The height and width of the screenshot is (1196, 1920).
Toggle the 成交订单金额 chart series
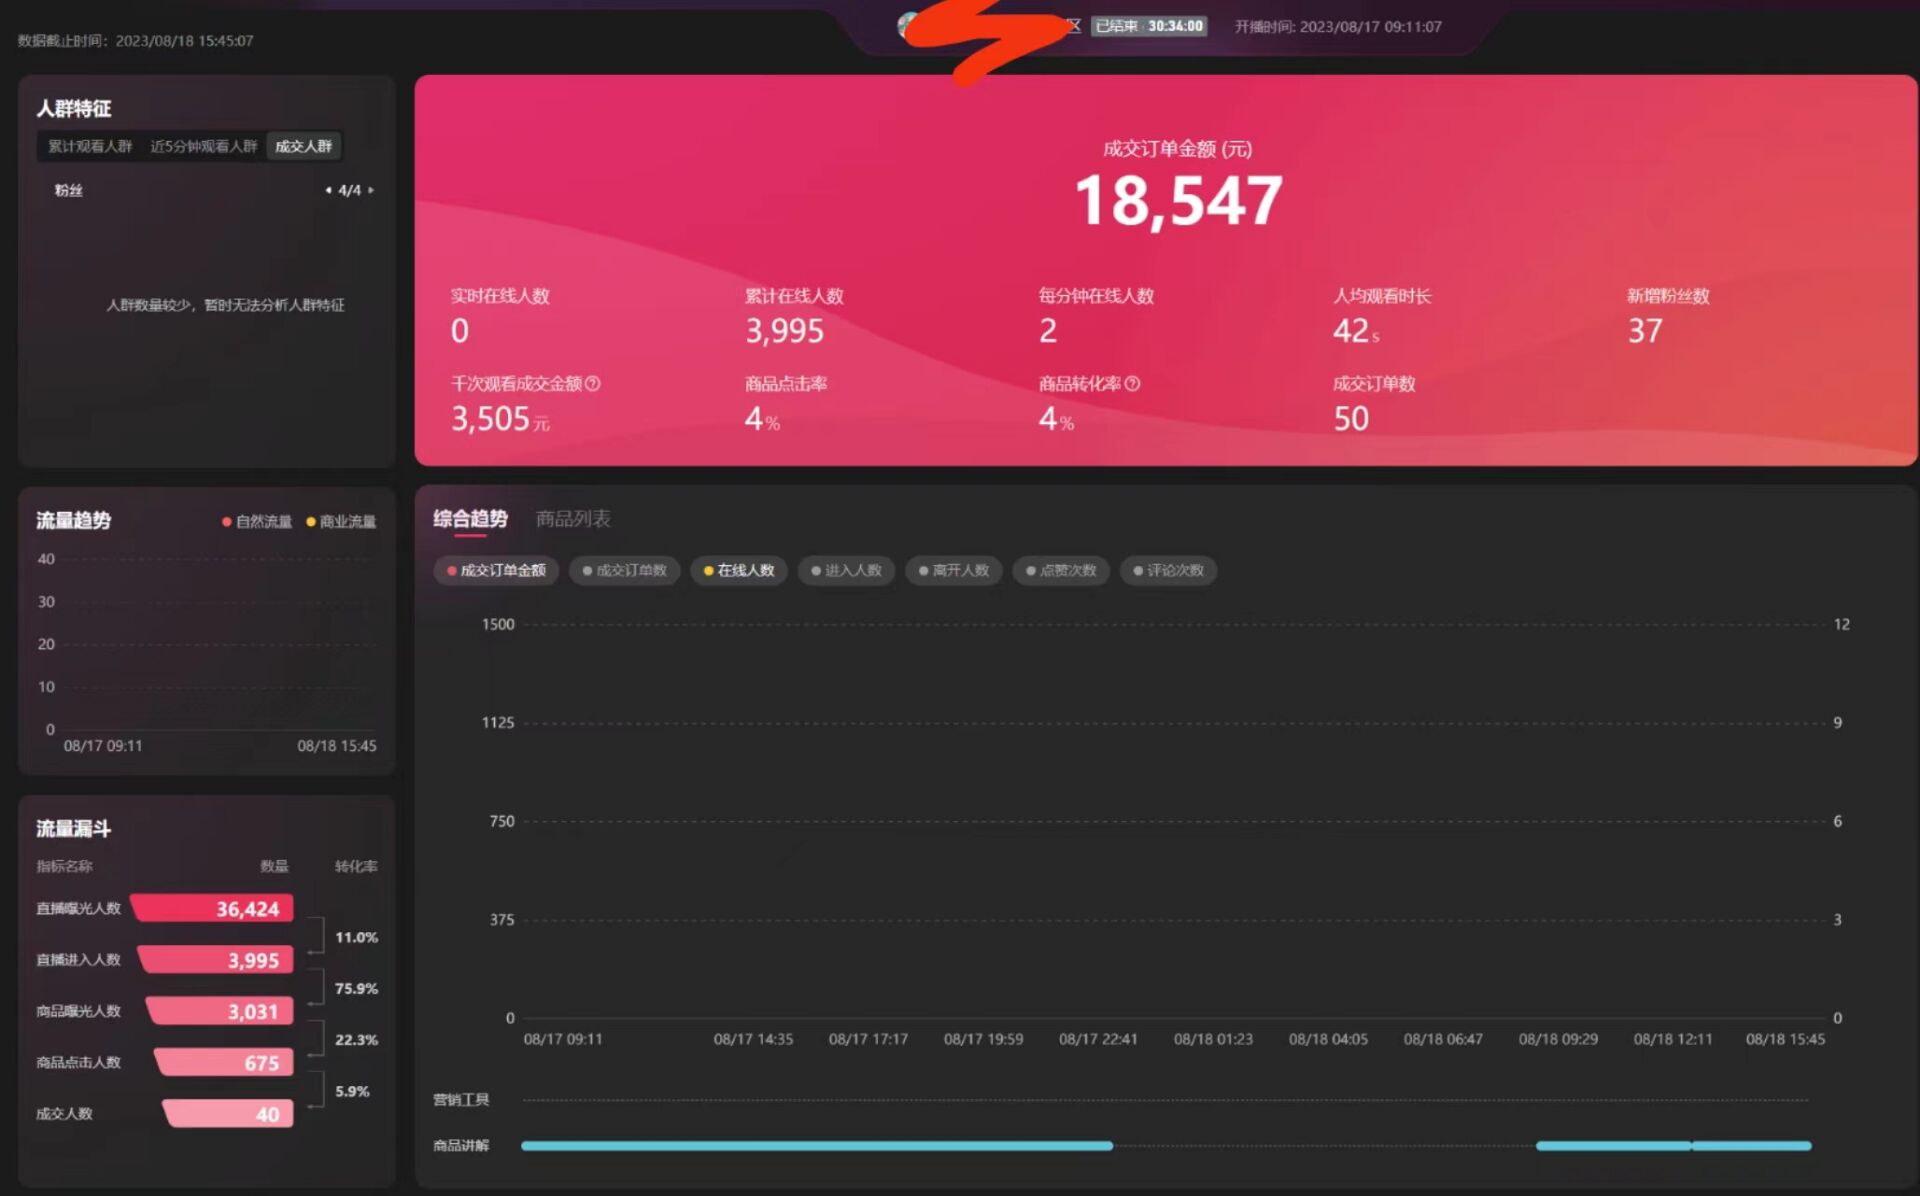(x=496, y=570)
